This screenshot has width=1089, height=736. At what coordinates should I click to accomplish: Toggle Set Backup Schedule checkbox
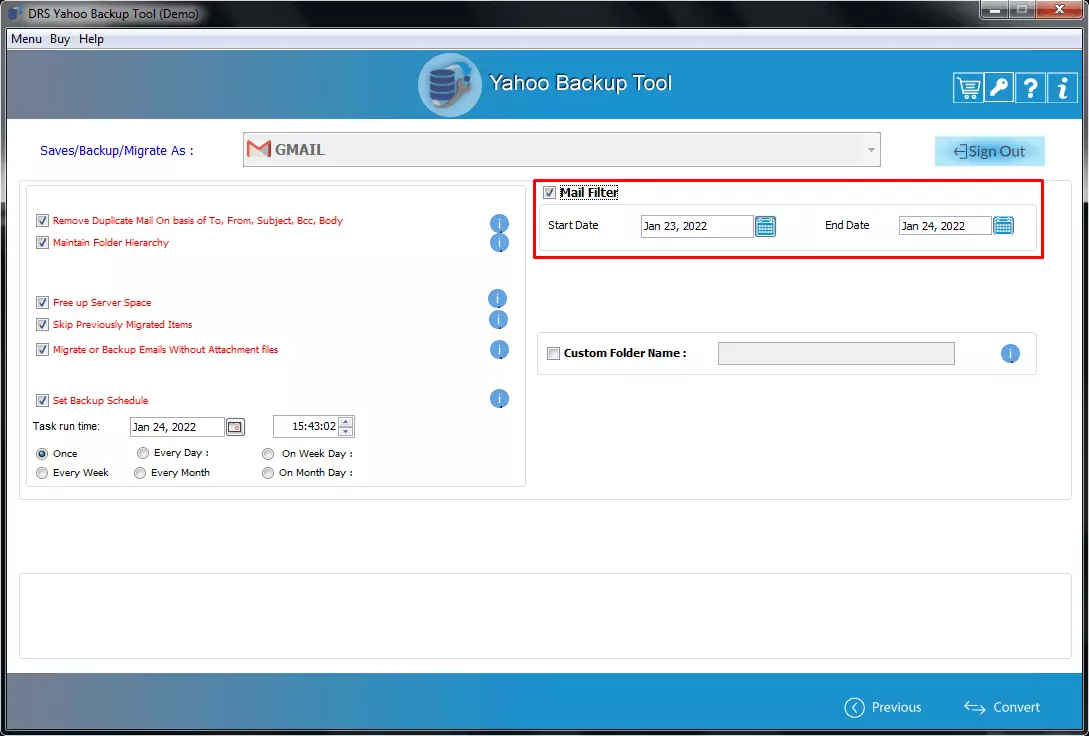coord(42,401)
